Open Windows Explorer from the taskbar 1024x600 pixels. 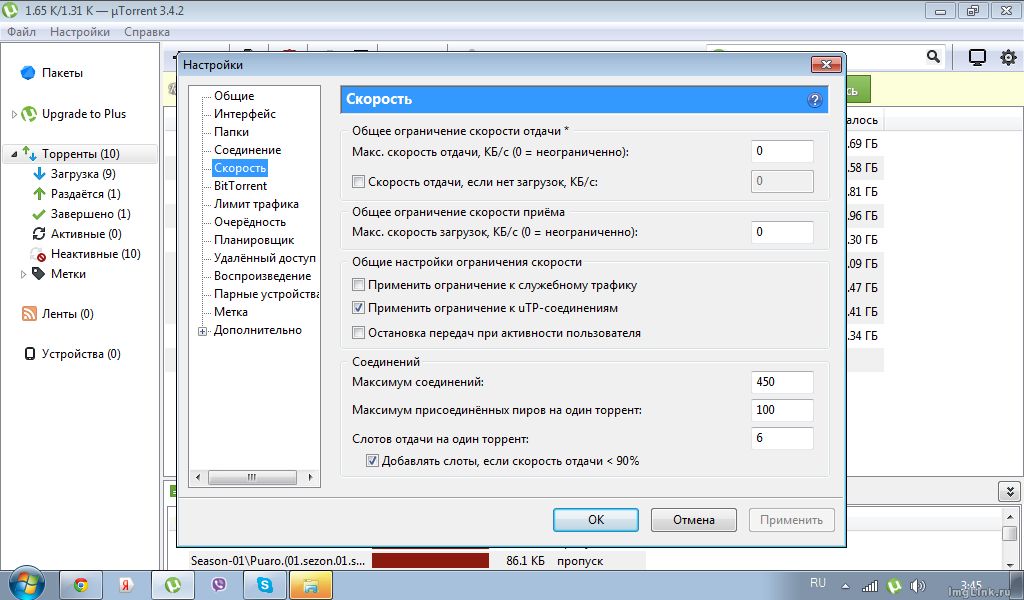[x=311, y=585]
